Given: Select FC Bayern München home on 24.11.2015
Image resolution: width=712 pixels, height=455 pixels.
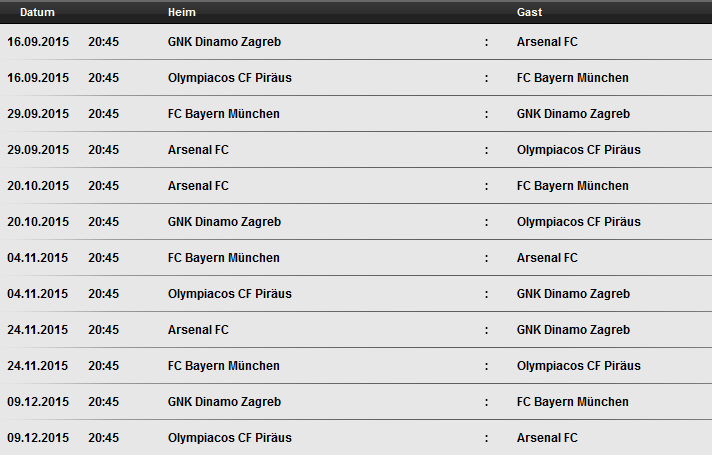Looking at the screenshot, I should (224, 366).
